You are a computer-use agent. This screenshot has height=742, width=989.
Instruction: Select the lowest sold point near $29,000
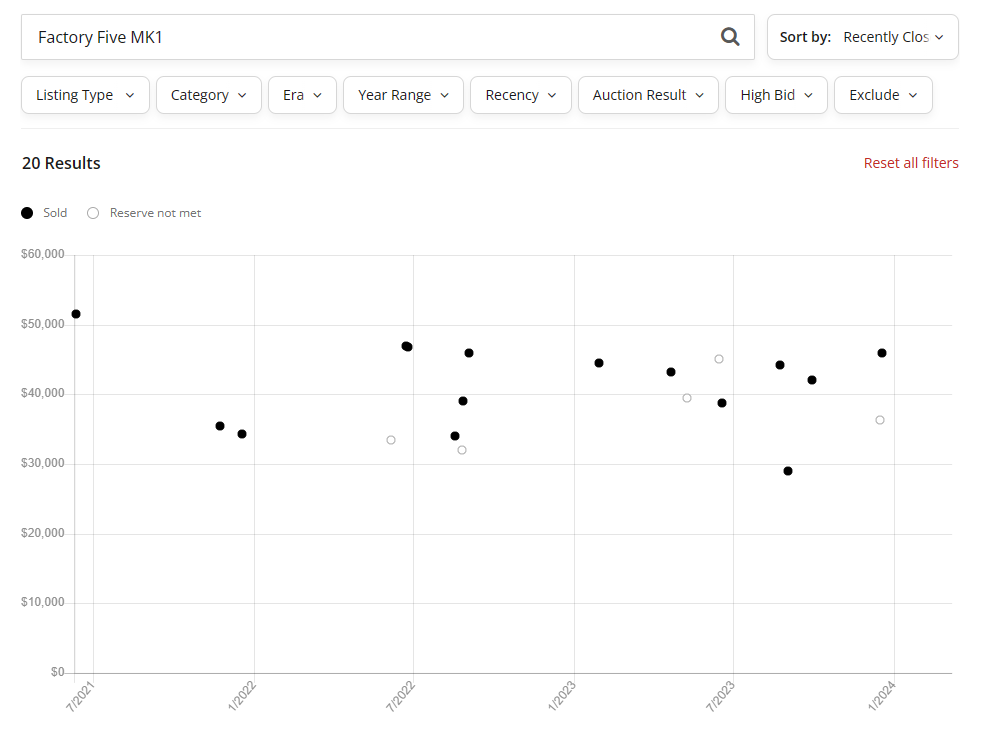pos(788,471)
